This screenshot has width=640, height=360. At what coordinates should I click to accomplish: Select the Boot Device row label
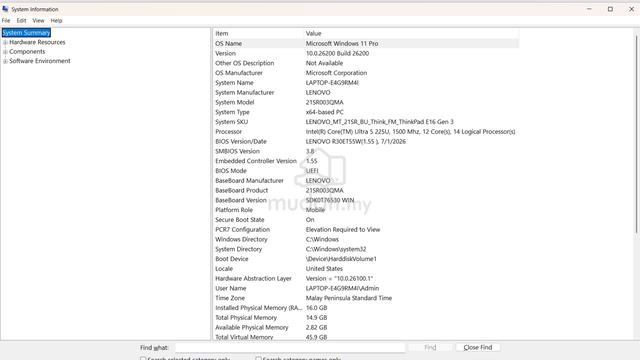coord(231,259)
